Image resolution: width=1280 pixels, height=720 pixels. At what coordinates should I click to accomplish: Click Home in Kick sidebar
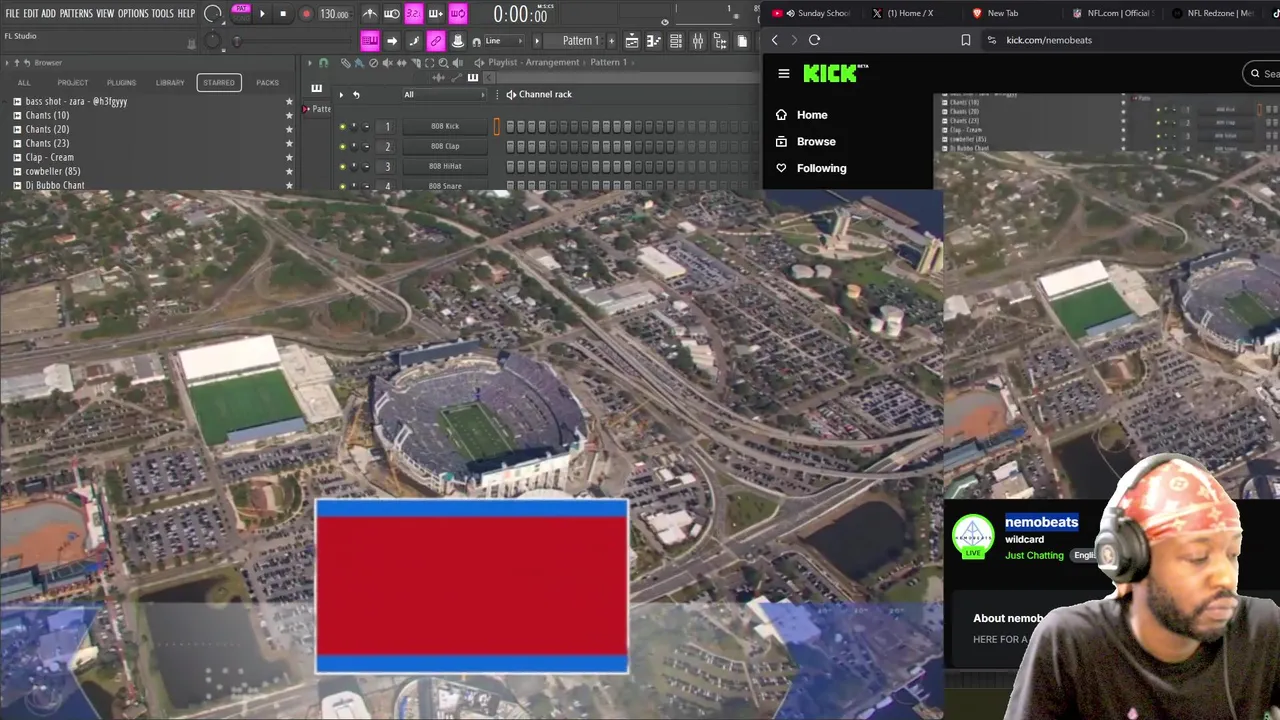click(812, 115)
